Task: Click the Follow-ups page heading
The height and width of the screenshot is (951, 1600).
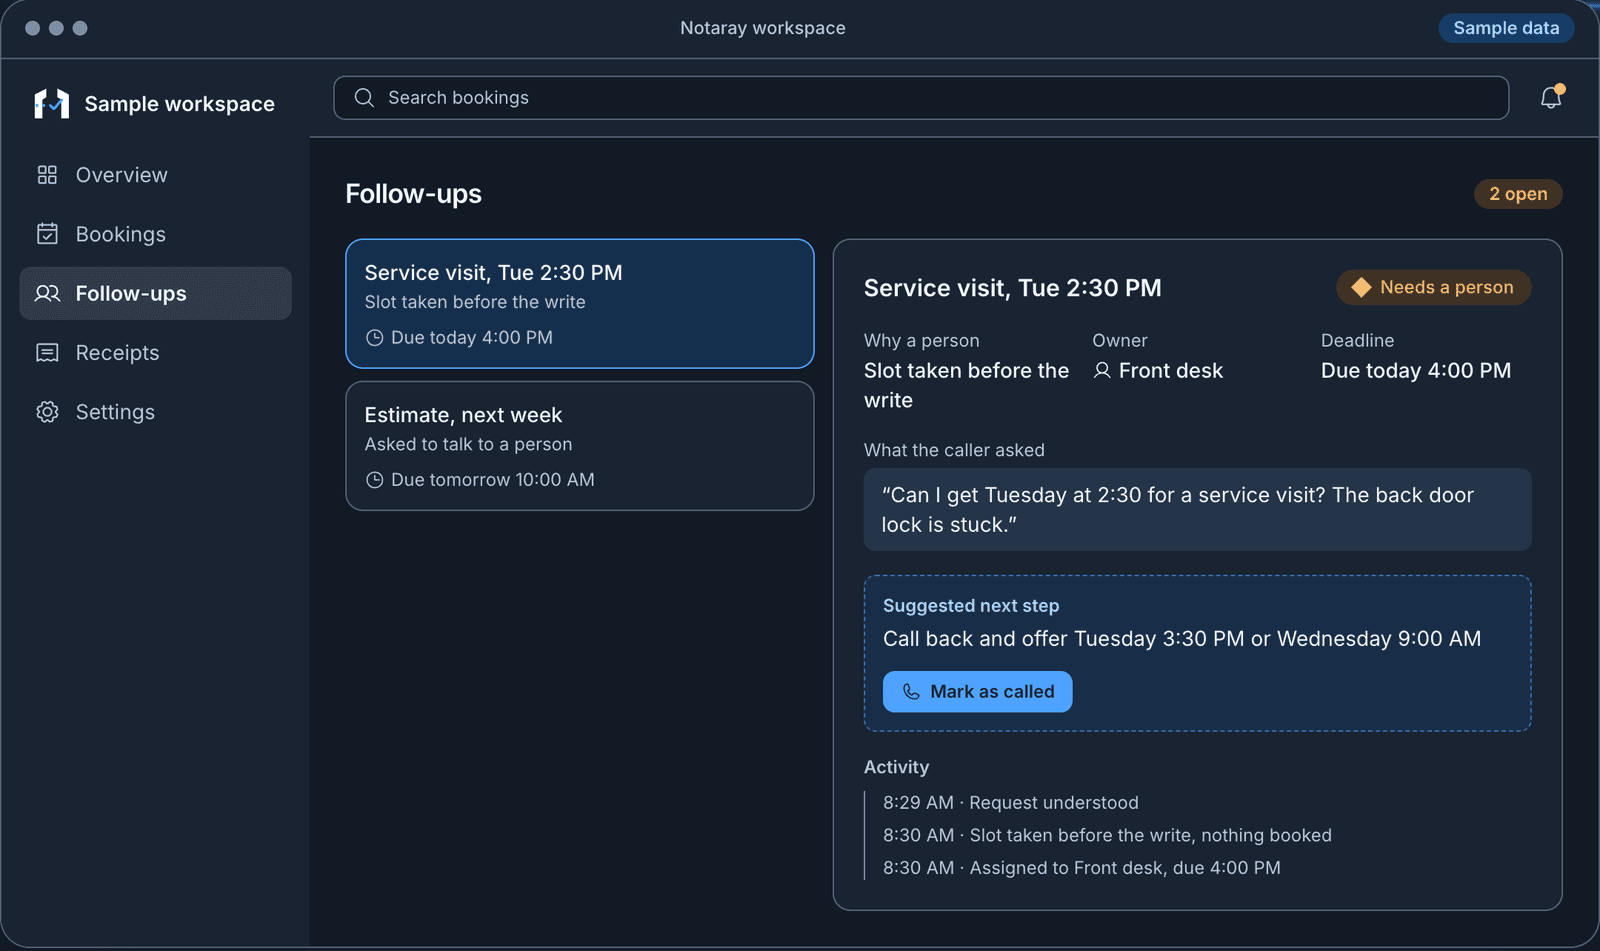Action: click(x=414, y=194)
